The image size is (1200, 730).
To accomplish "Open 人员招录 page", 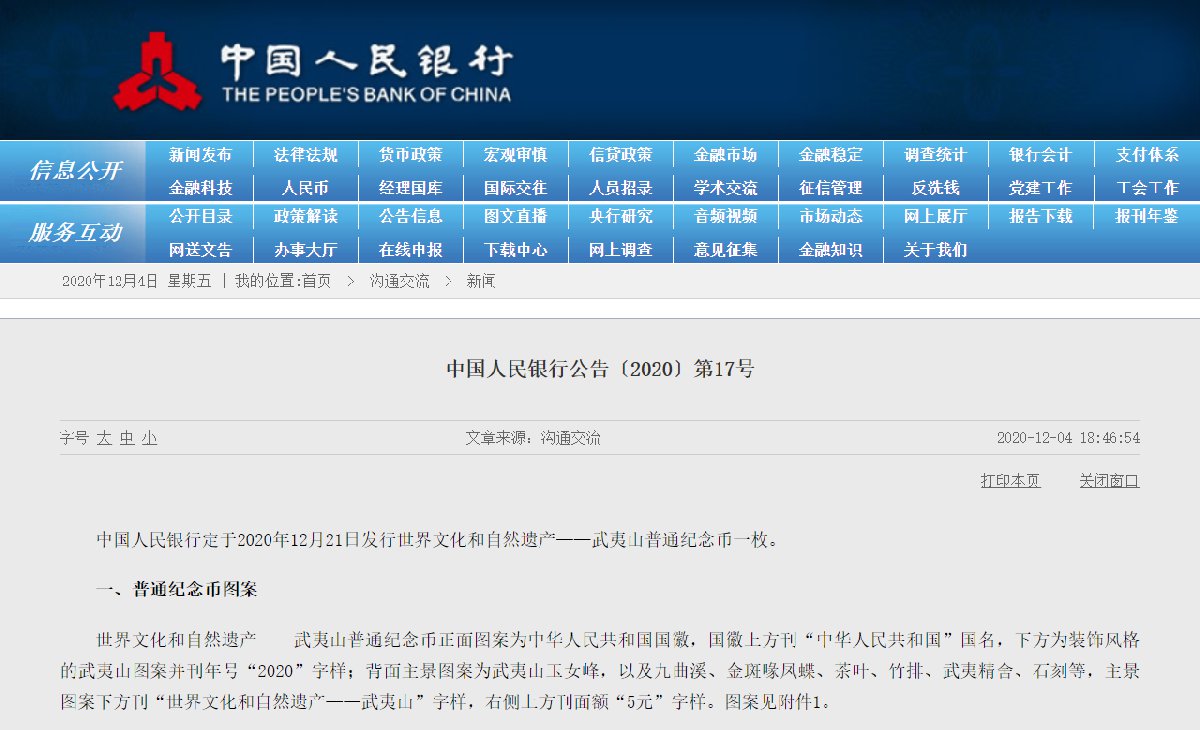I will (x=620, y=188).
